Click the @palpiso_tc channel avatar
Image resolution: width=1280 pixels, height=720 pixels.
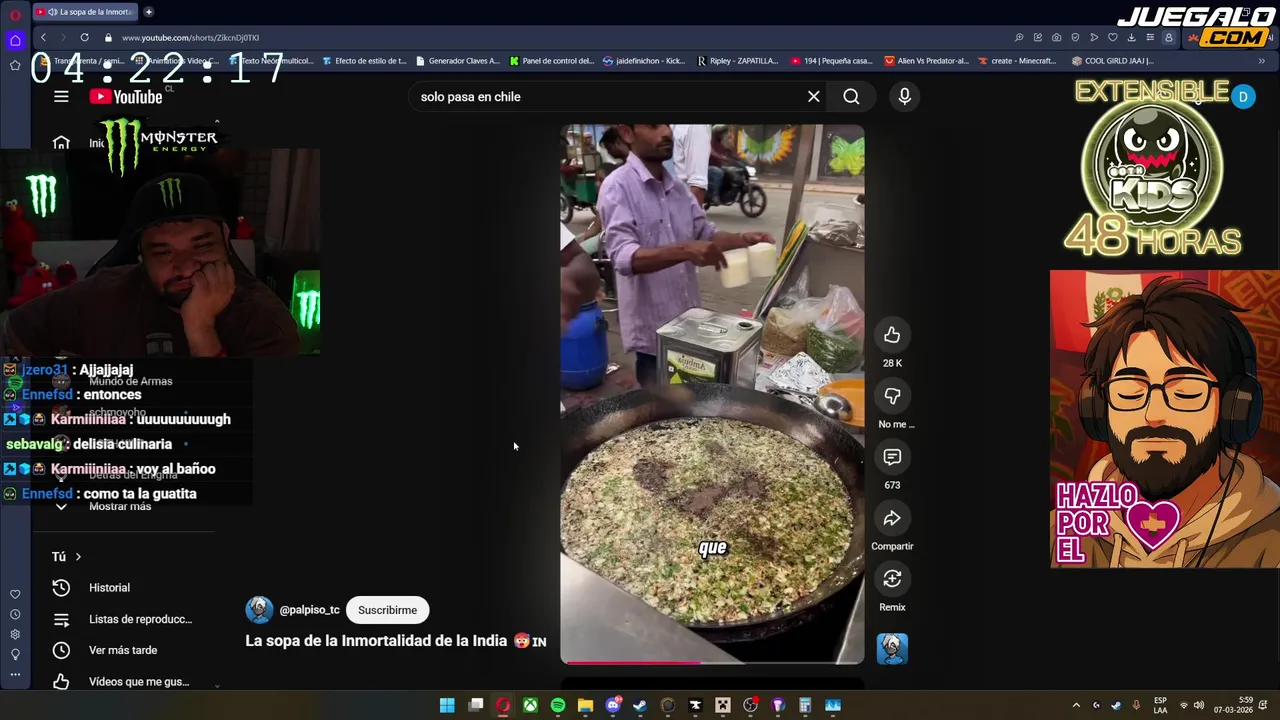click(x=259, y=610)
